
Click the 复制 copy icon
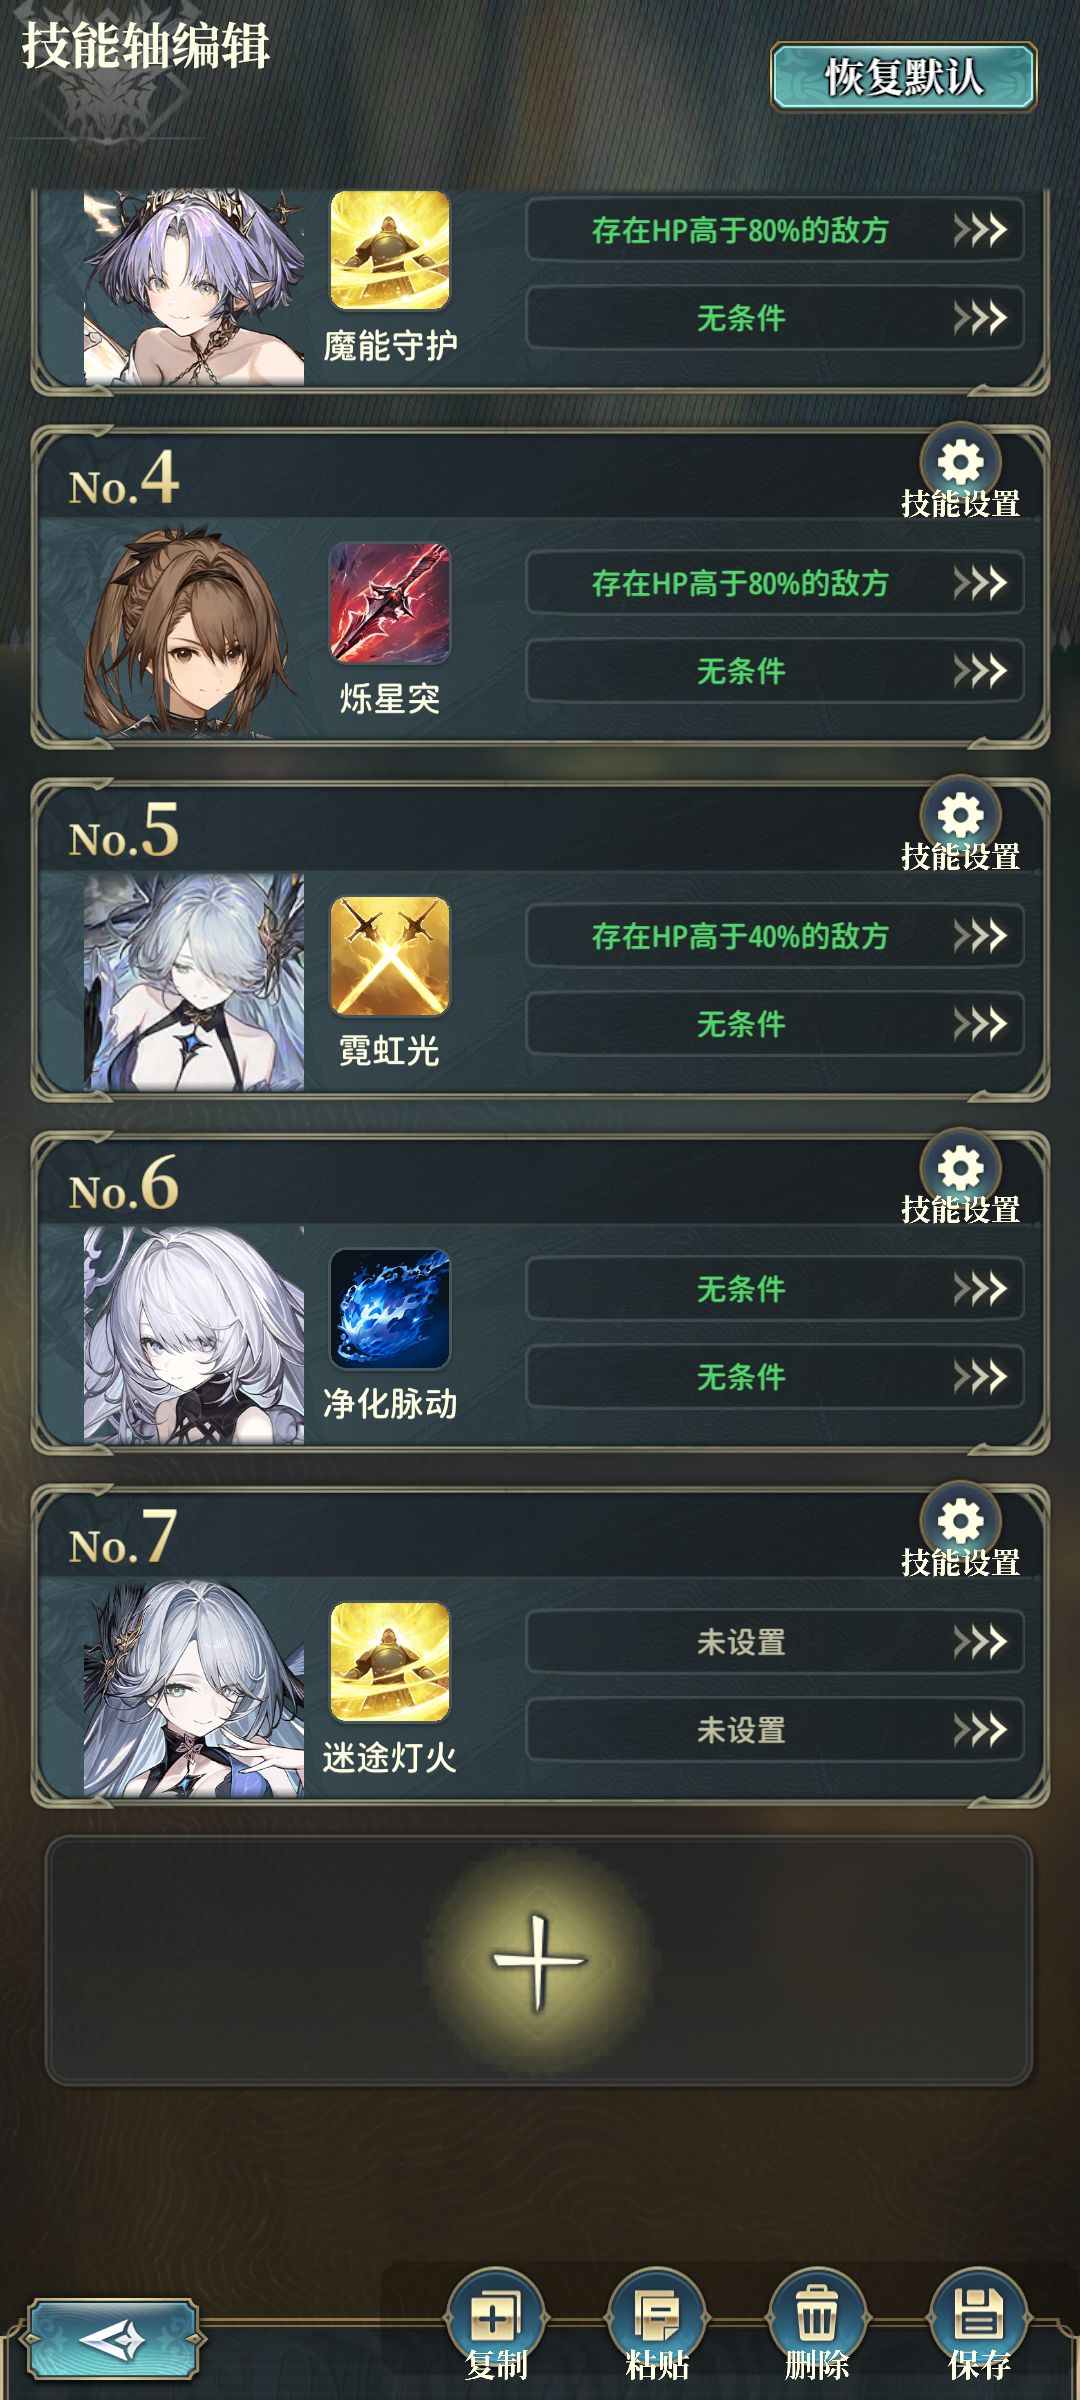tap(496, 2316)
